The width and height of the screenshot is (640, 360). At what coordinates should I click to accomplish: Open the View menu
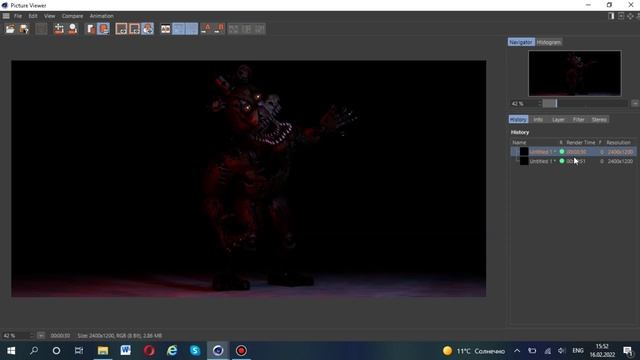pos(49,16)
